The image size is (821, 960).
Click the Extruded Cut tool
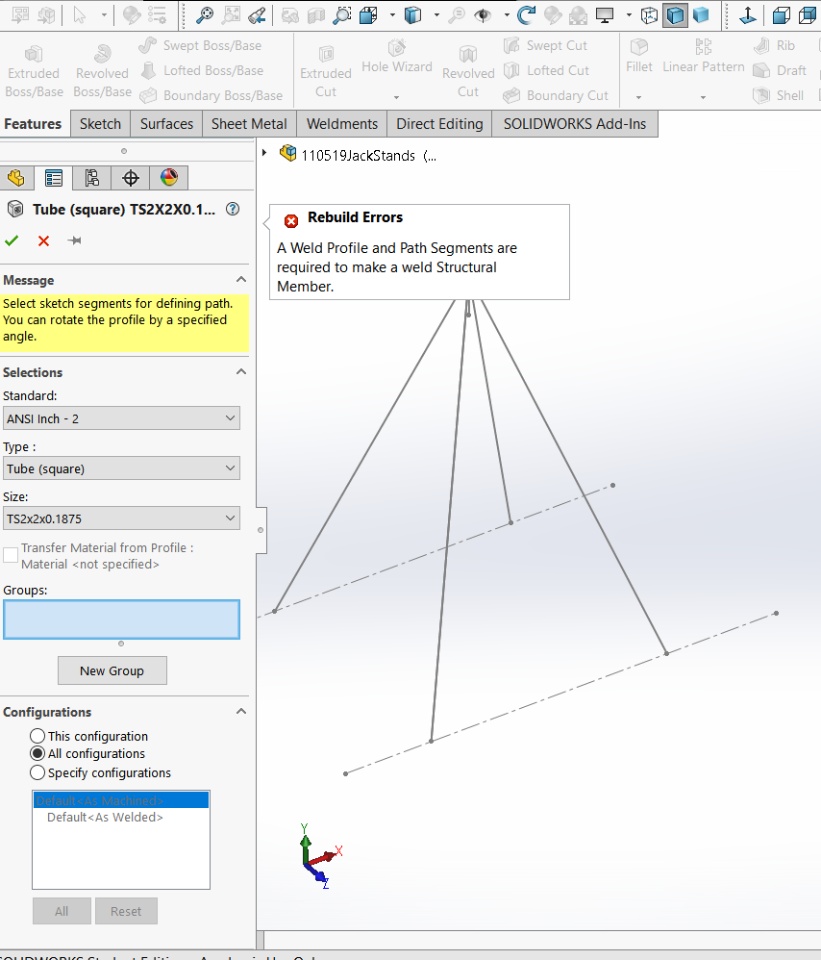326,72
